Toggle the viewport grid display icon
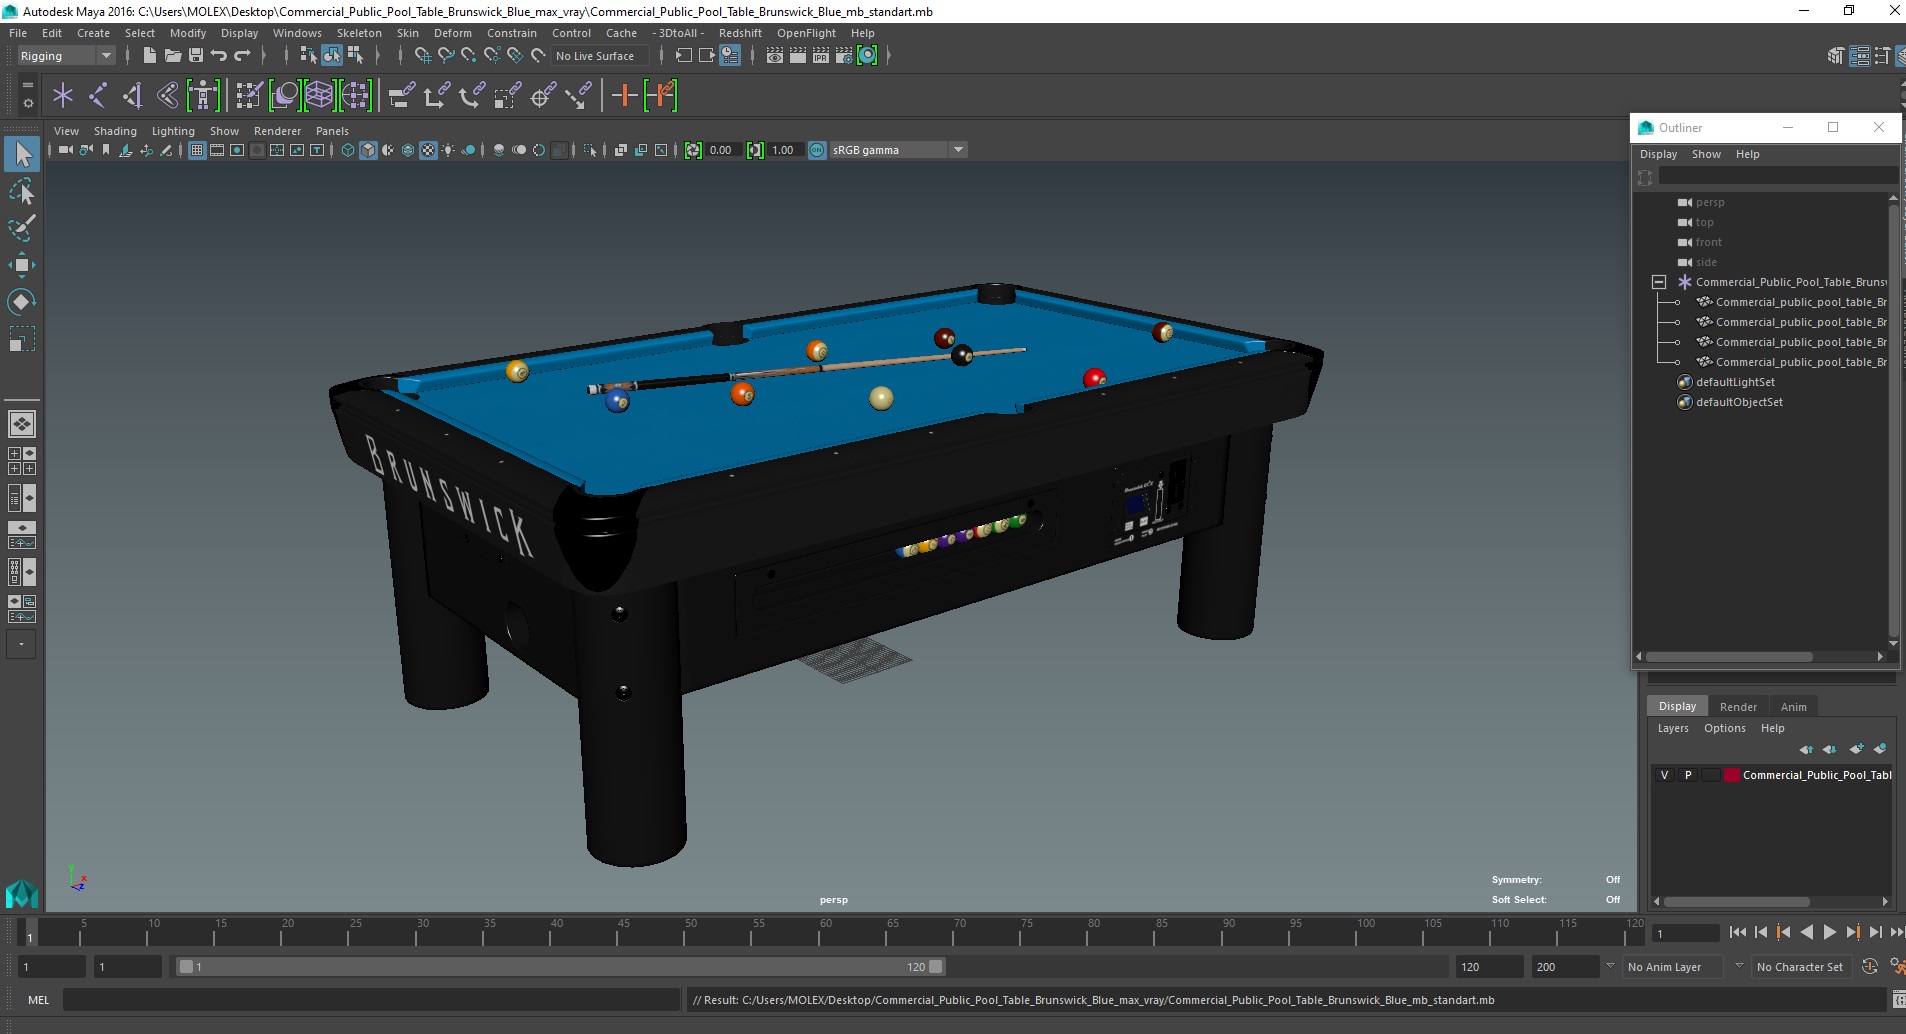This screenshot has width=1906, height=1034. pyautogui.click(x=197, y=150)
